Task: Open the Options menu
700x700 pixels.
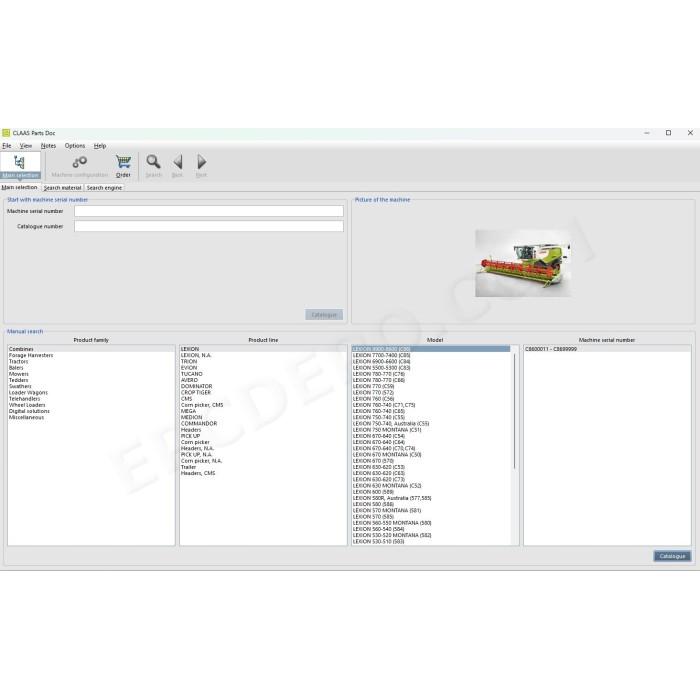Action: pos(75,146)
